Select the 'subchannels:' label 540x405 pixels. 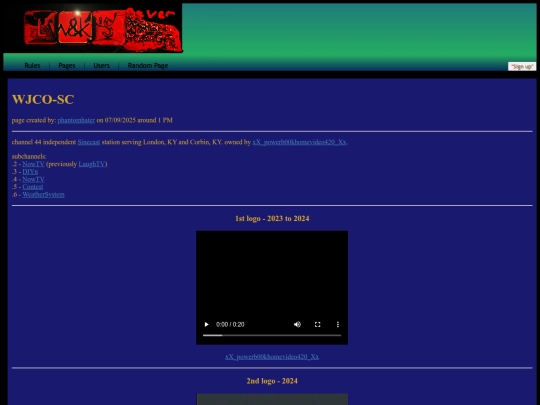(x=29, y=156)
